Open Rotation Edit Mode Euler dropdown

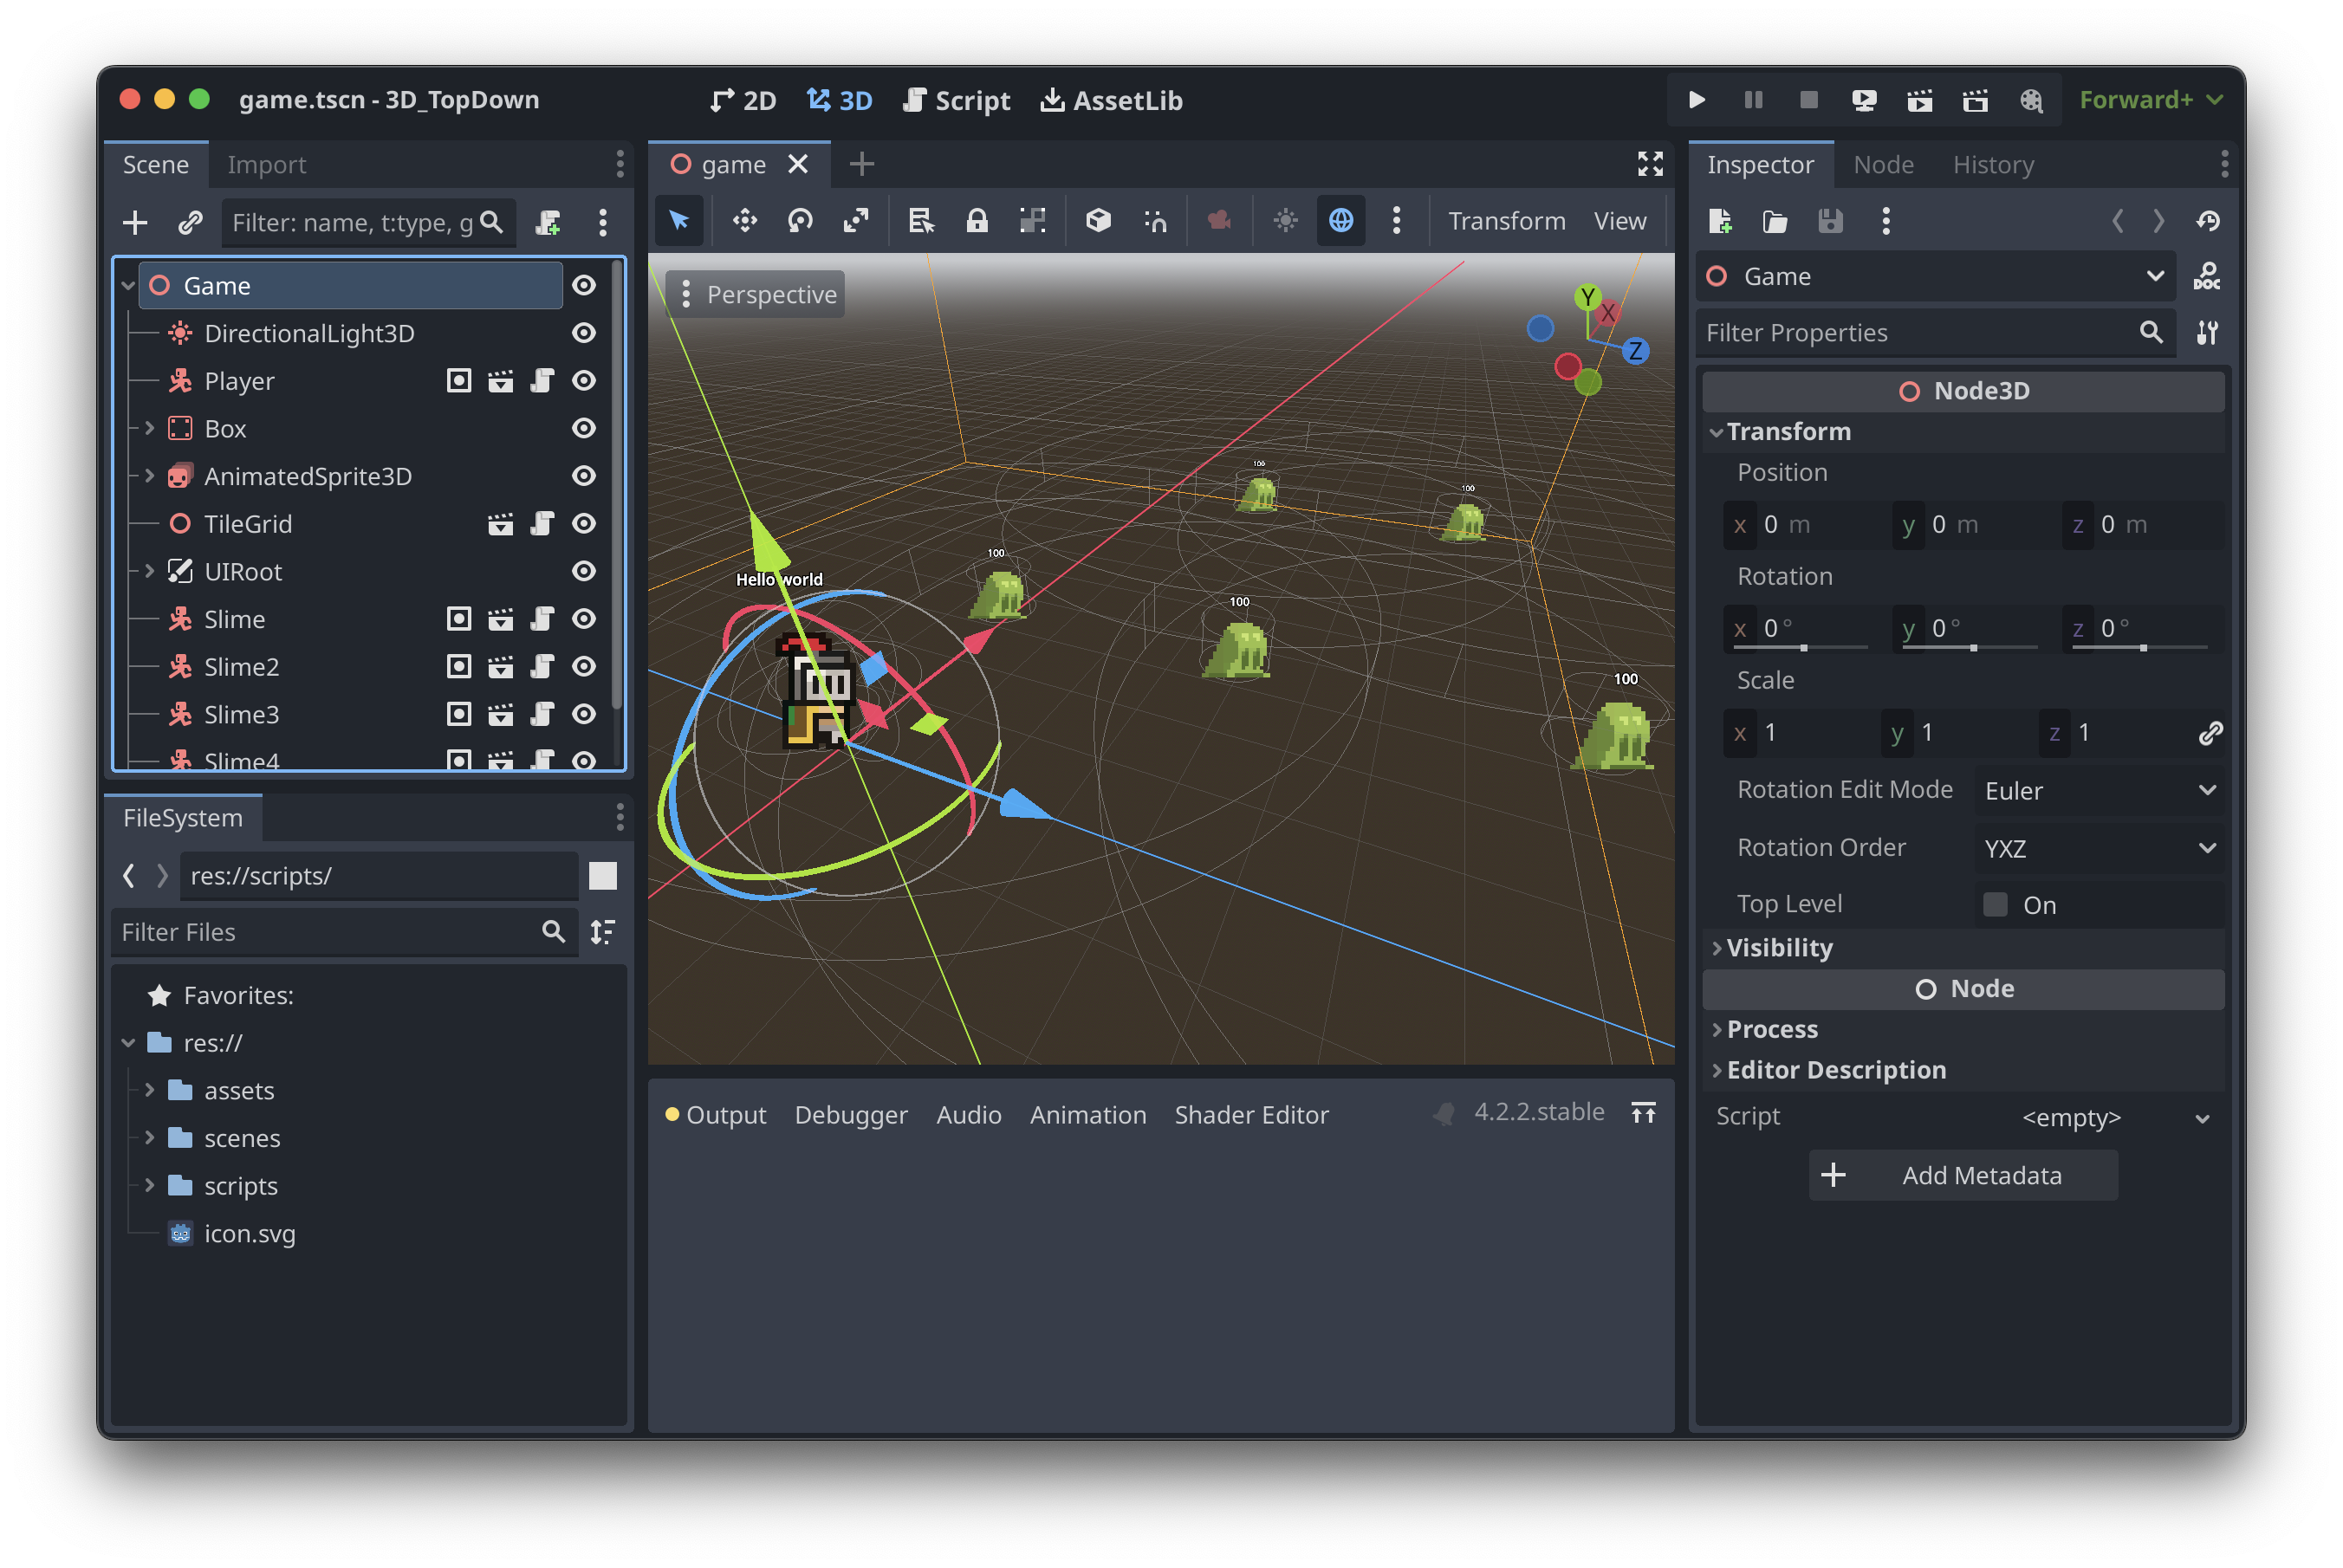(x=2099, y=791)
